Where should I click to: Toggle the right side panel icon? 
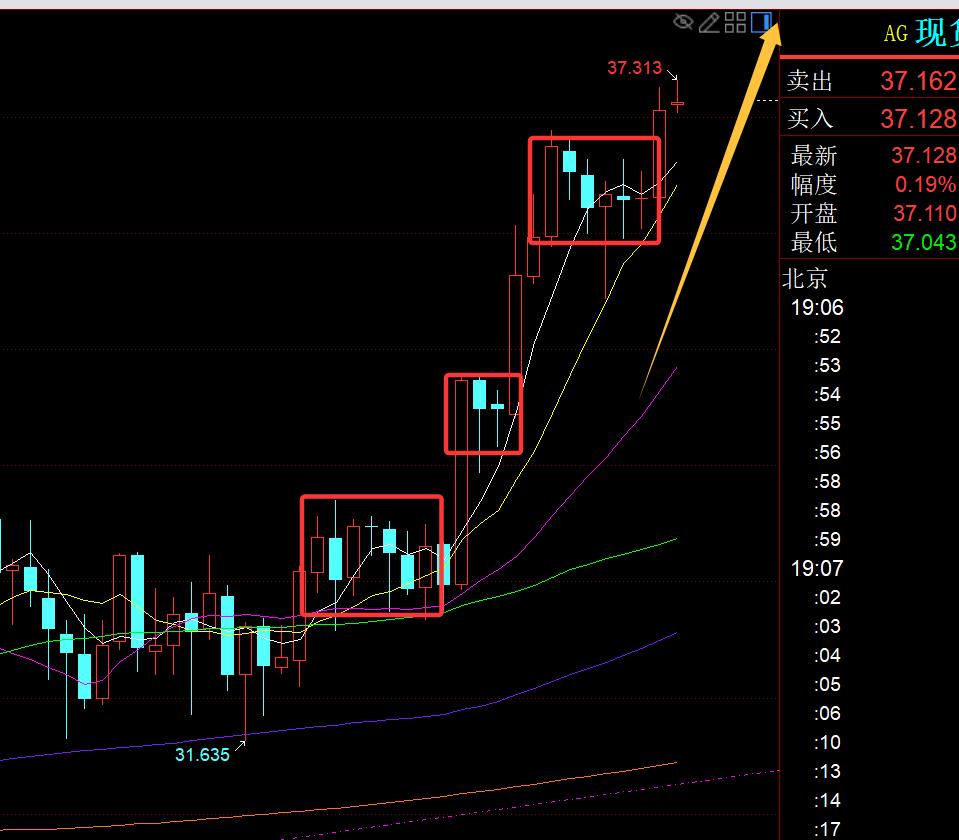(762, 22)
